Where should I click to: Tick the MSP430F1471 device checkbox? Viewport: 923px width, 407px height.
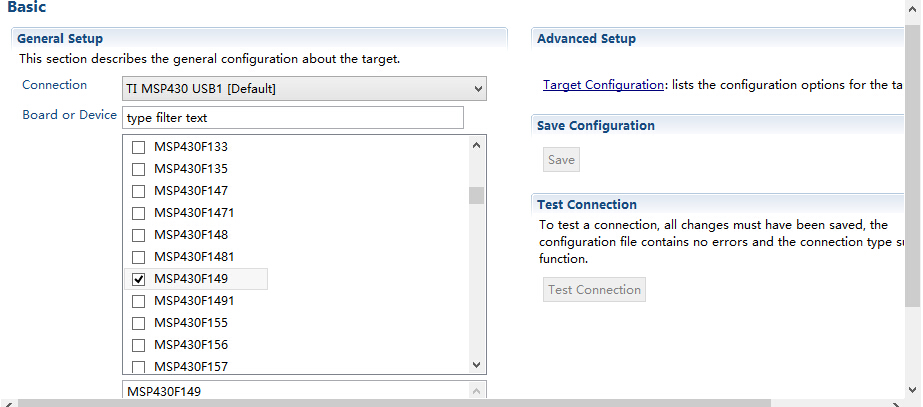[138, 213]
